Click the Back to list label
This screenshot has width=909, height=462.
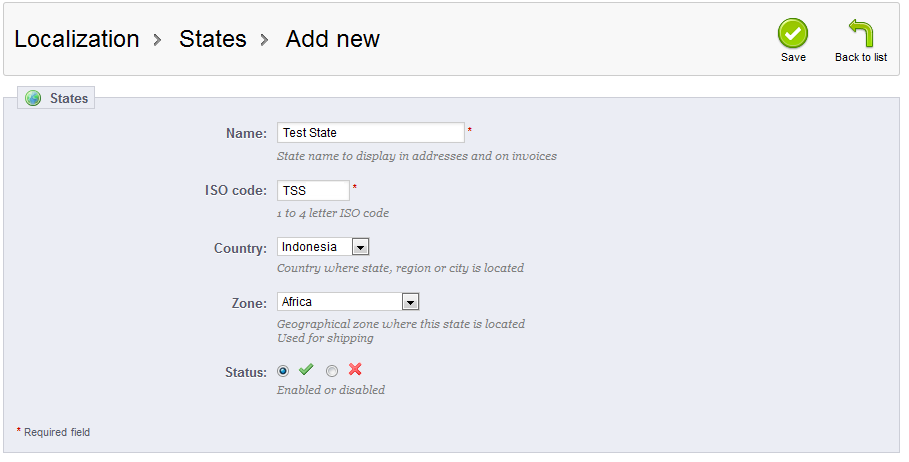coord(861,58)
